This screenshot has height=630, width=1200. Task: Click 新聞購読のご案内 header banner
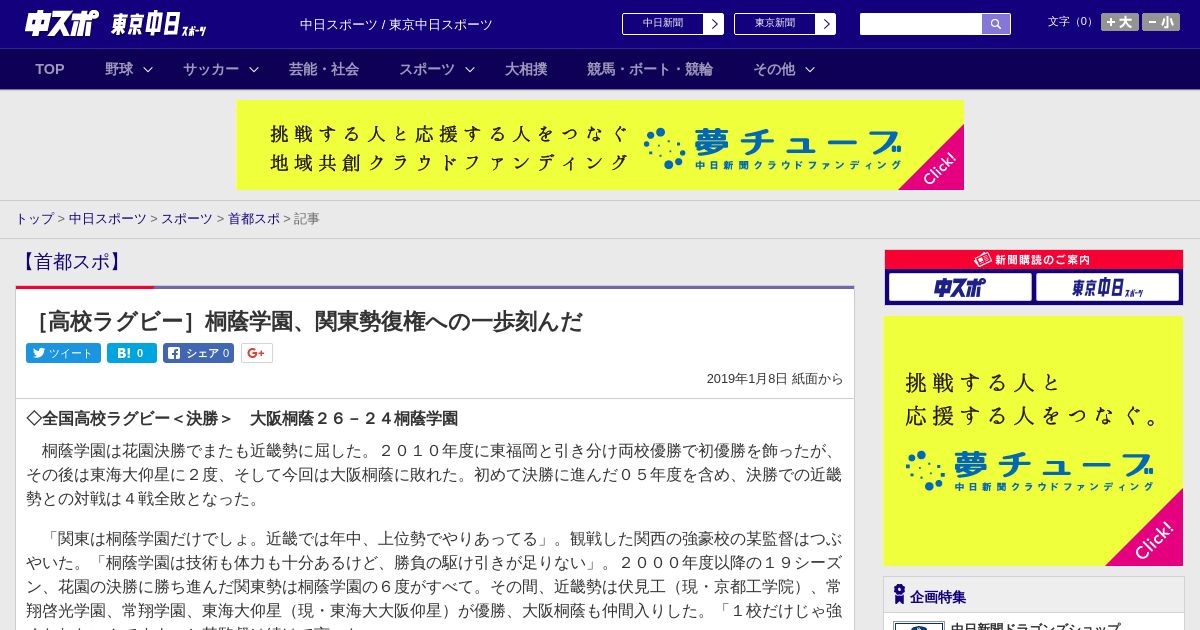coord(1033,260)
